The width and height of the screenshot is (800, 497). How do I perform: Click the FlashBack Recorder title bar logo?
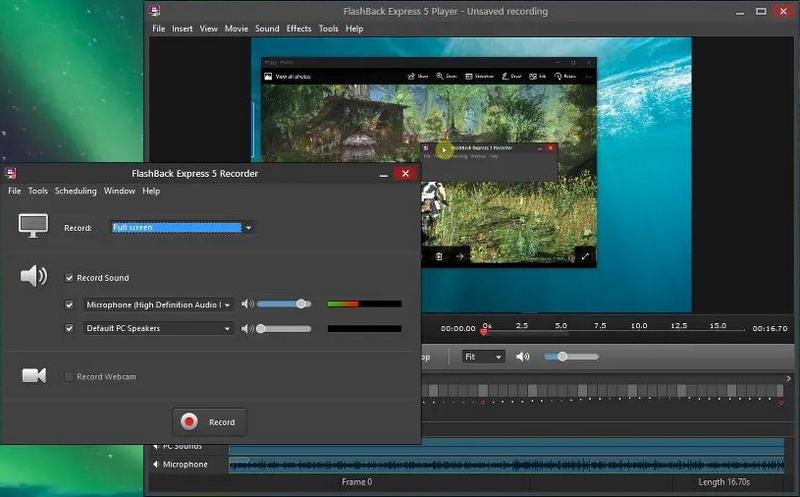(9, 172)
